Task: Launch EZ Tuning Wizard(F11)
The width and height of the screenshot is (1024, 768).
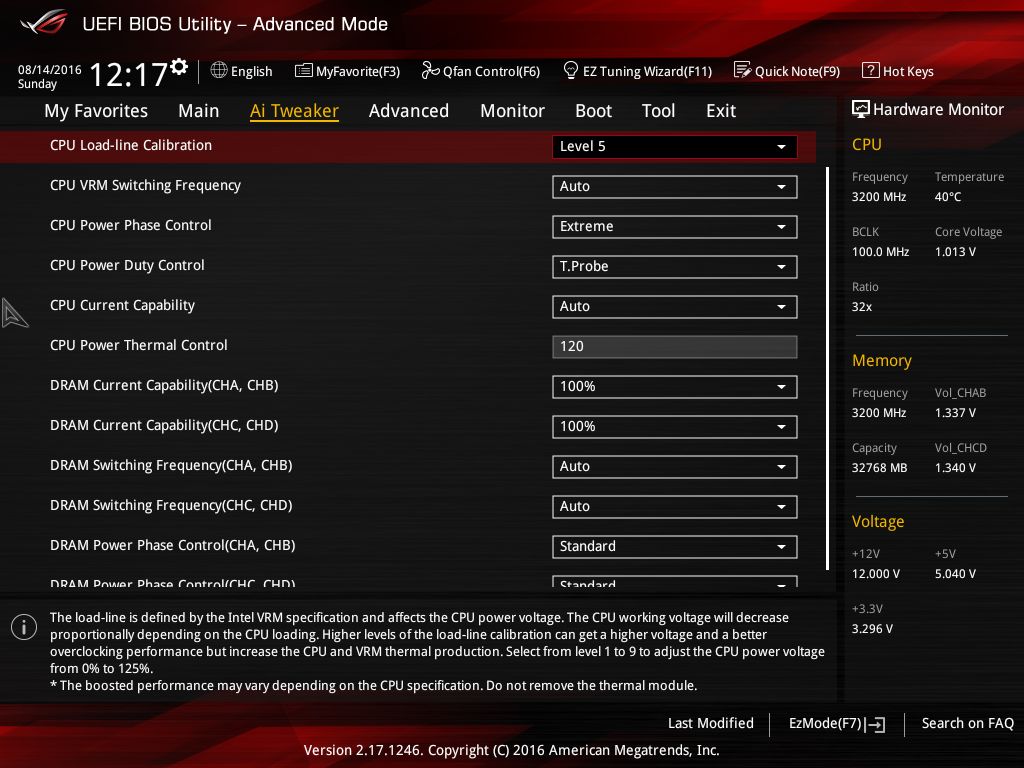Action: [x=637, y=71]
